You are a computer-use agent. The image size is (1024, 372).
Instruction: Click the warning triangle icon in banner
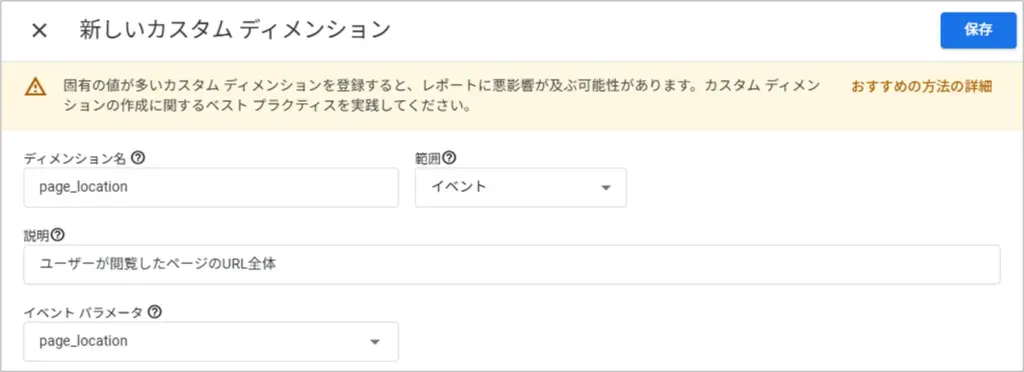pos(35,87)
